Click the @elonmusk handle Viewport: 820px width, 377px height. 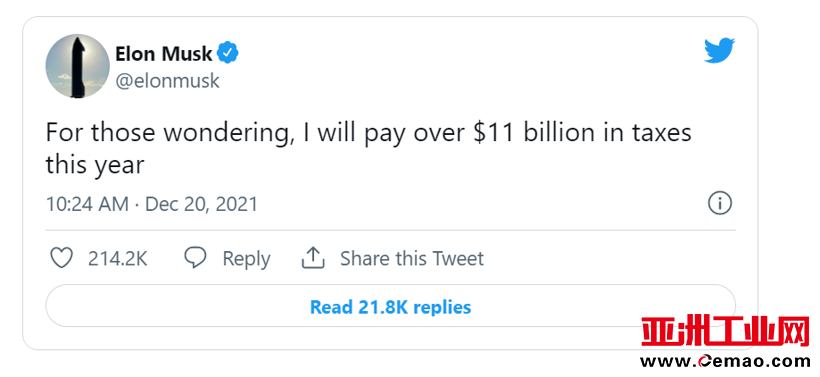click(x=167, y=81)
